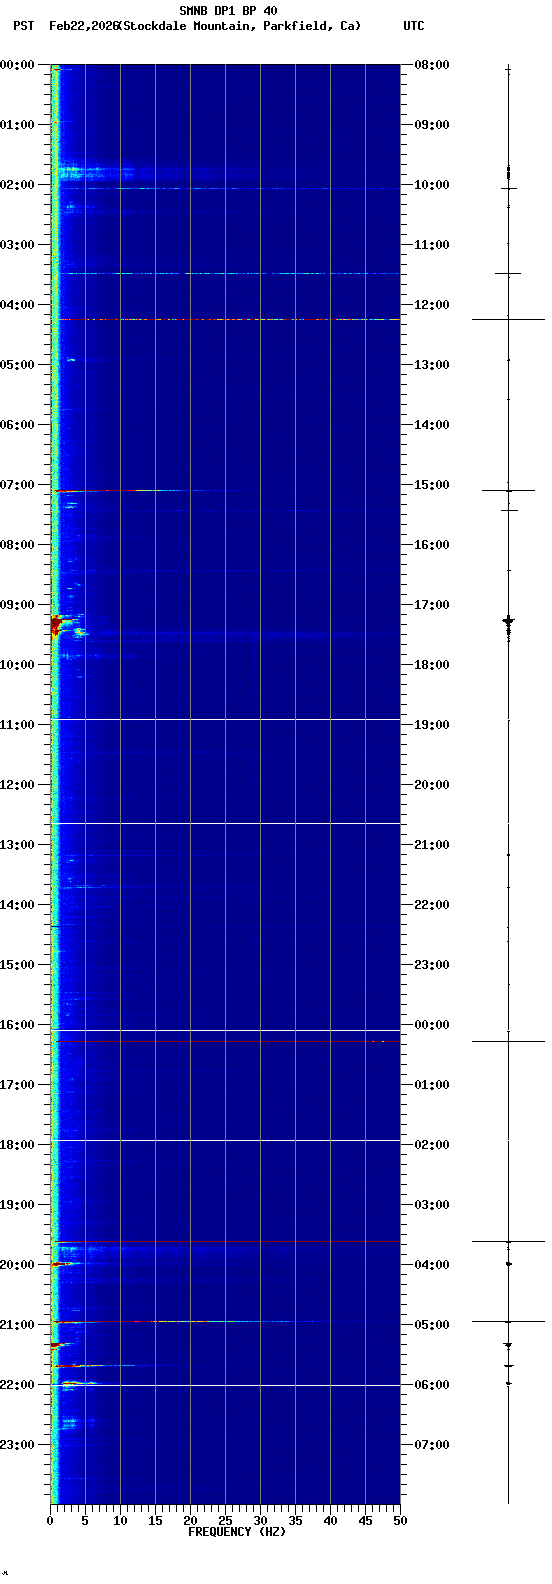Click the UTC '19:00' time label
The width and height of the screenshot is (552, 1584).
[431, 725]
